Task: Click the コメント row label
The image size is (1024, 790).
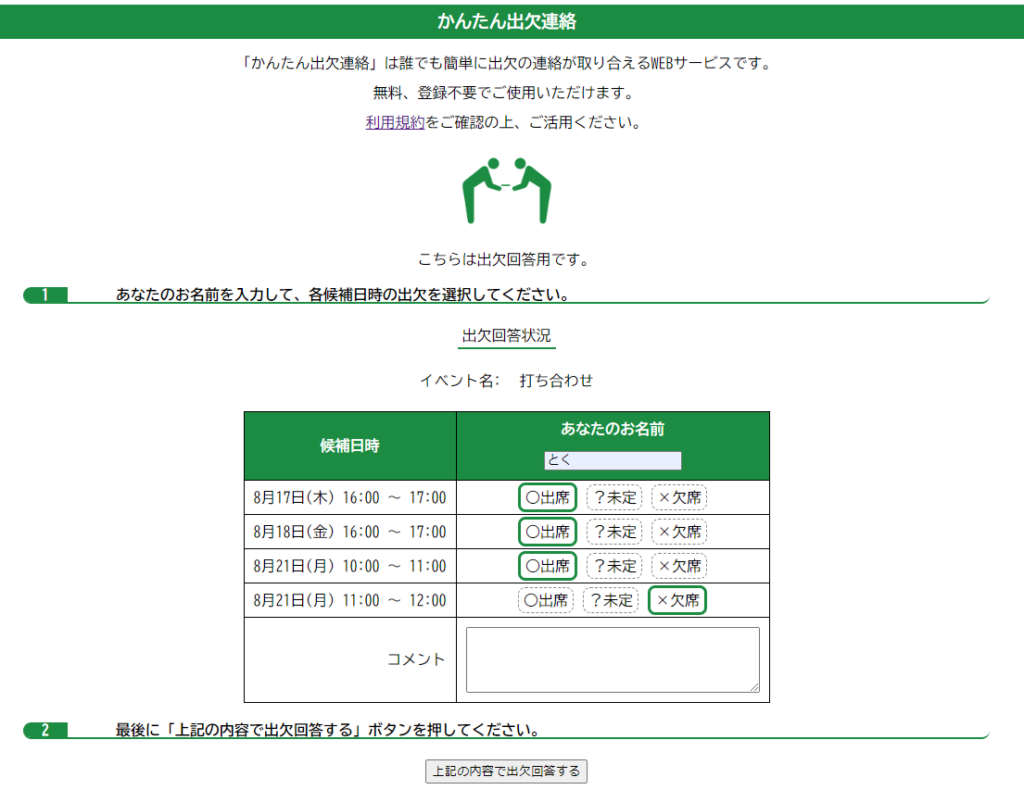Action: coord(416,659)
